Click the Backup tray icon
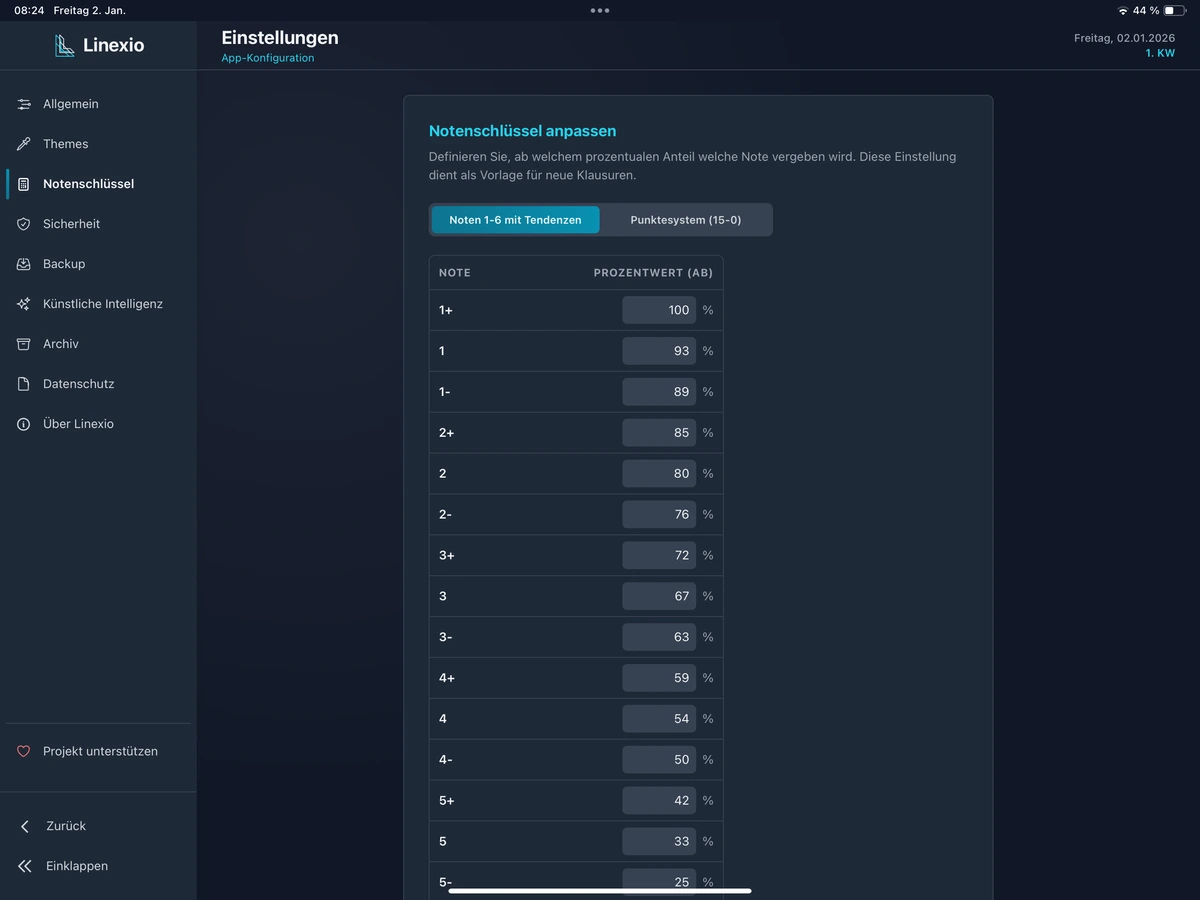This screenshot has height=900, width=1200. coord(24,264)
